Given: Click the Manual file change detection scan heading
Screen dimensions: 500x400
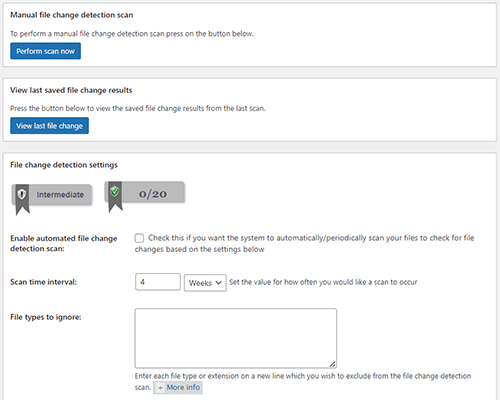Looking at the screenshot, I should 72,15.
